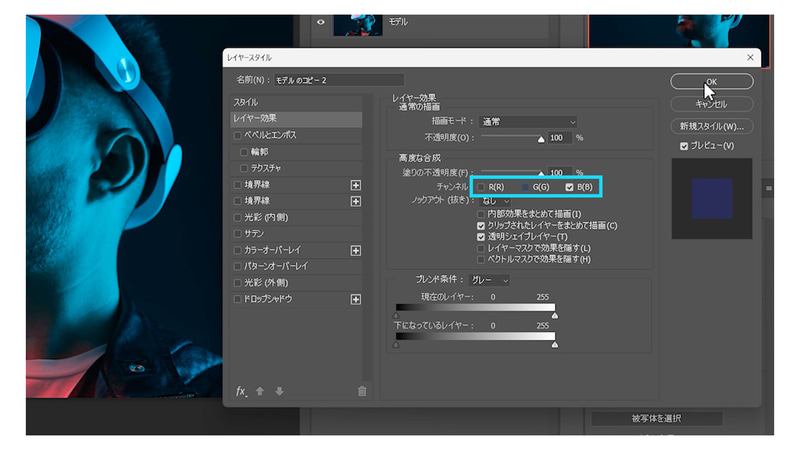
Task: Click the panel menu icon at right edge
Action: tap(769, 189)
